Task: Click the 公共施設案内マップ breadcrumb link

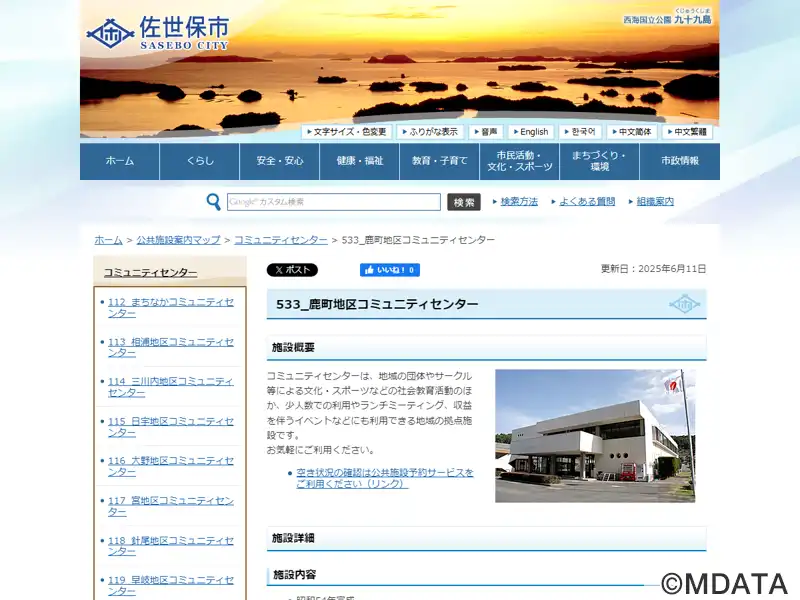Action: click(179, 240)
